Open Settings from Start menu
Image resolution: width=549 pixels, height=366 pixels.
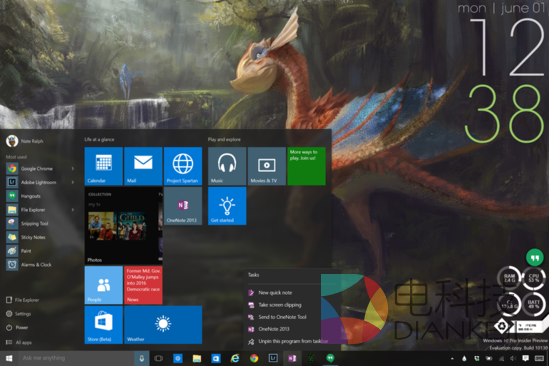pos(19,314)
